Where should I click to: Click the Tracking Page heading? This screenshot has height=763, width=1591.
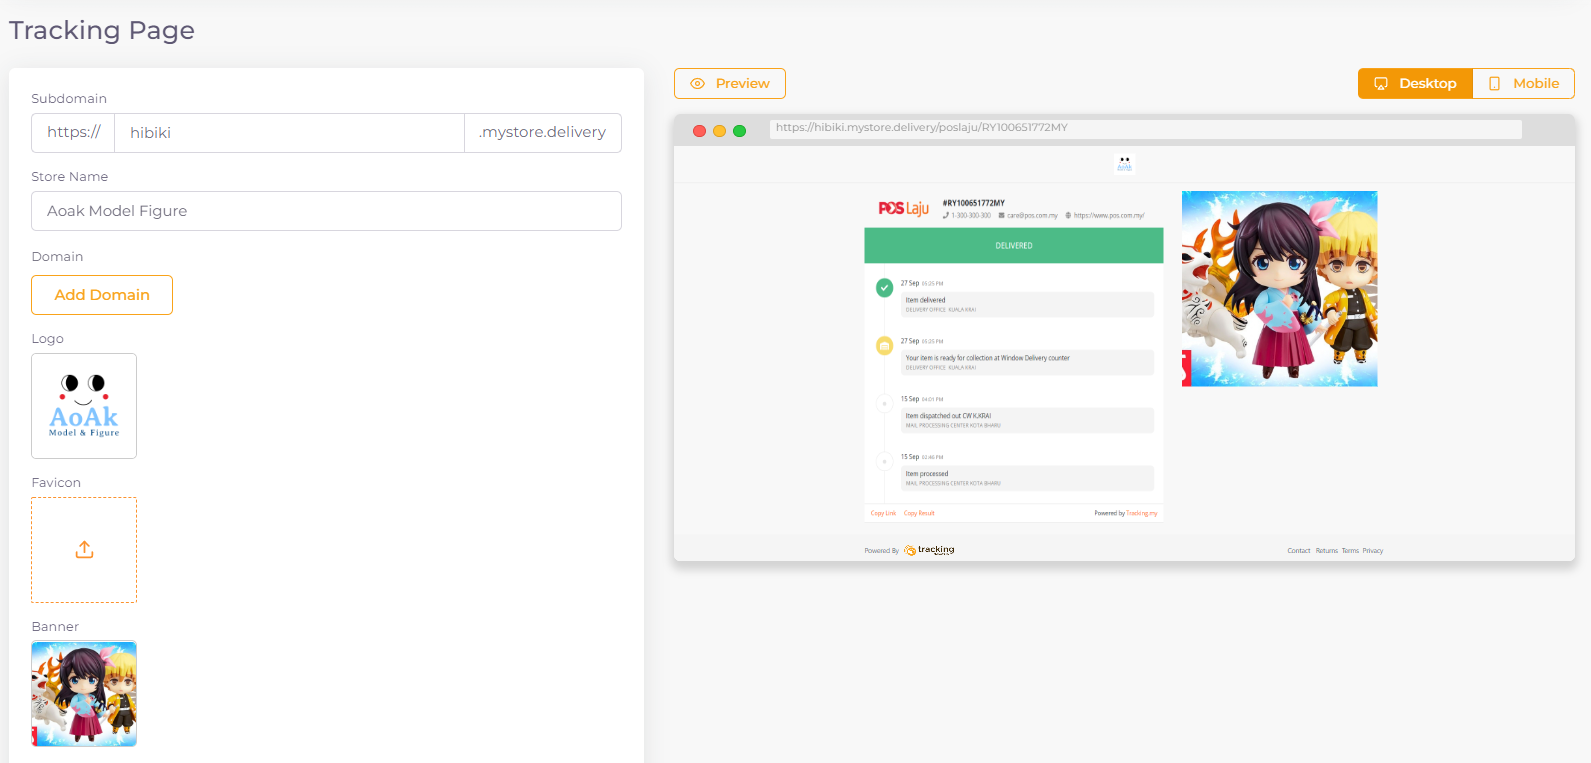click(102, 30)
